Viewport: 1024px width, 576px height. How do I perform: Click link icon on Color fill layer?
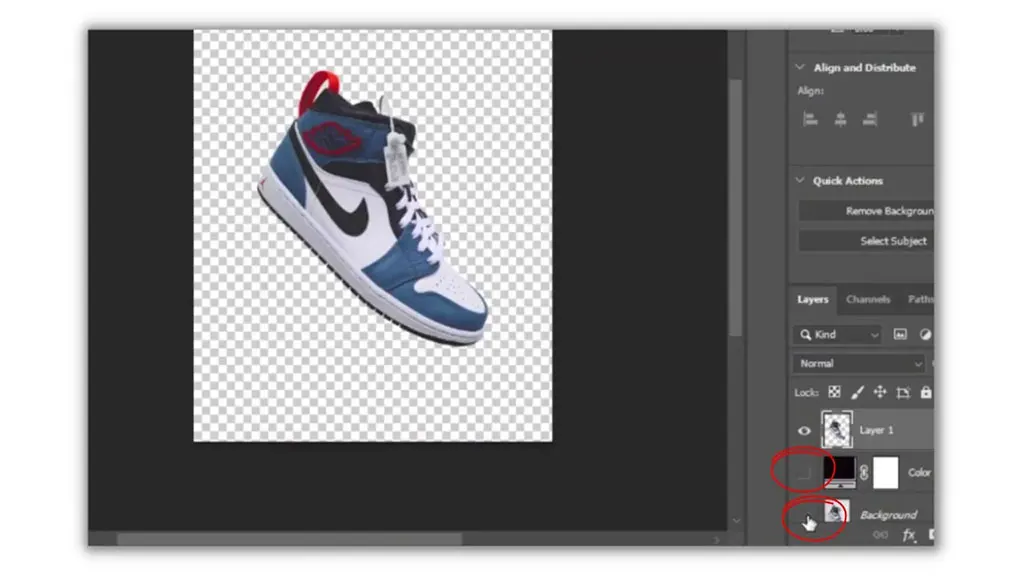point(864,473)
